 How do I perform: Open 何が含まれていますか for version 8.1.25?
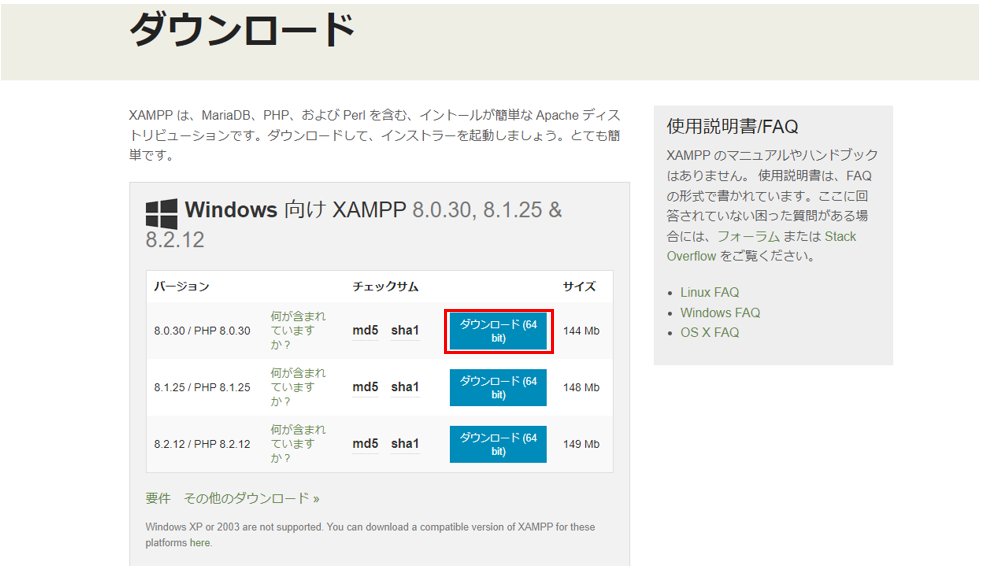click(x=298, y=387)
